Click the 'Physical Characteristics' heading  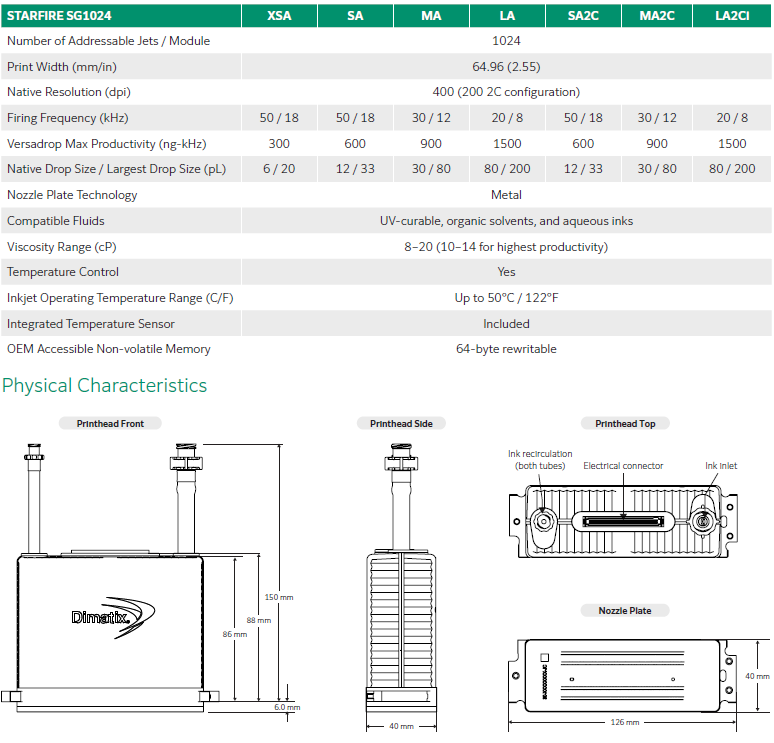tap(105, 386)
